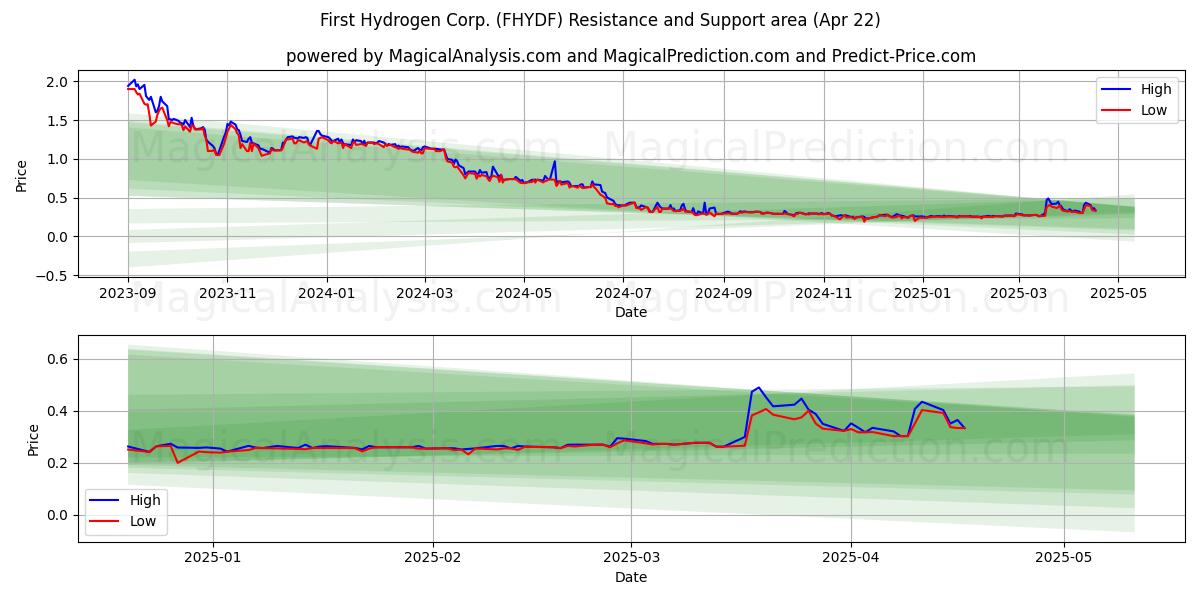Click the '2025-05' x-axis label on top chart
The image size is (1200, 600).
pos(1117,293)
